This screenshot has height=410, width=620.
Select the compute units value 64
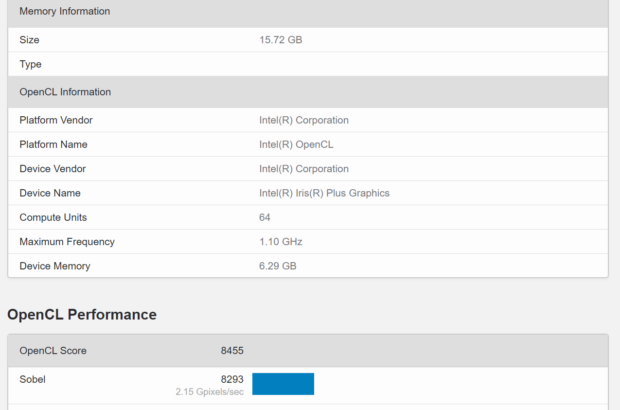click(265, 217)
